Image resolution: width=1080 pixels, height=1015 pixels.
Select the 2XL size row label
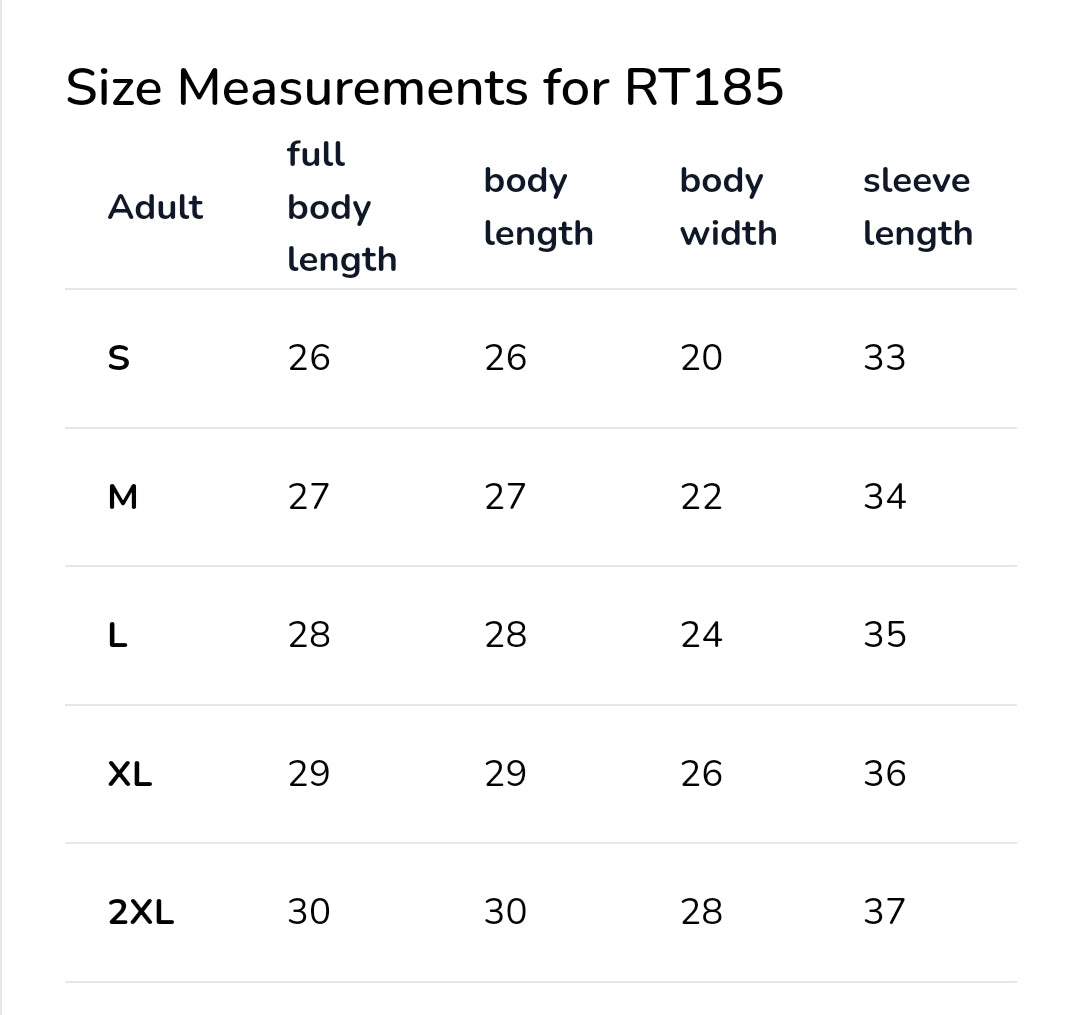(141, 912)
